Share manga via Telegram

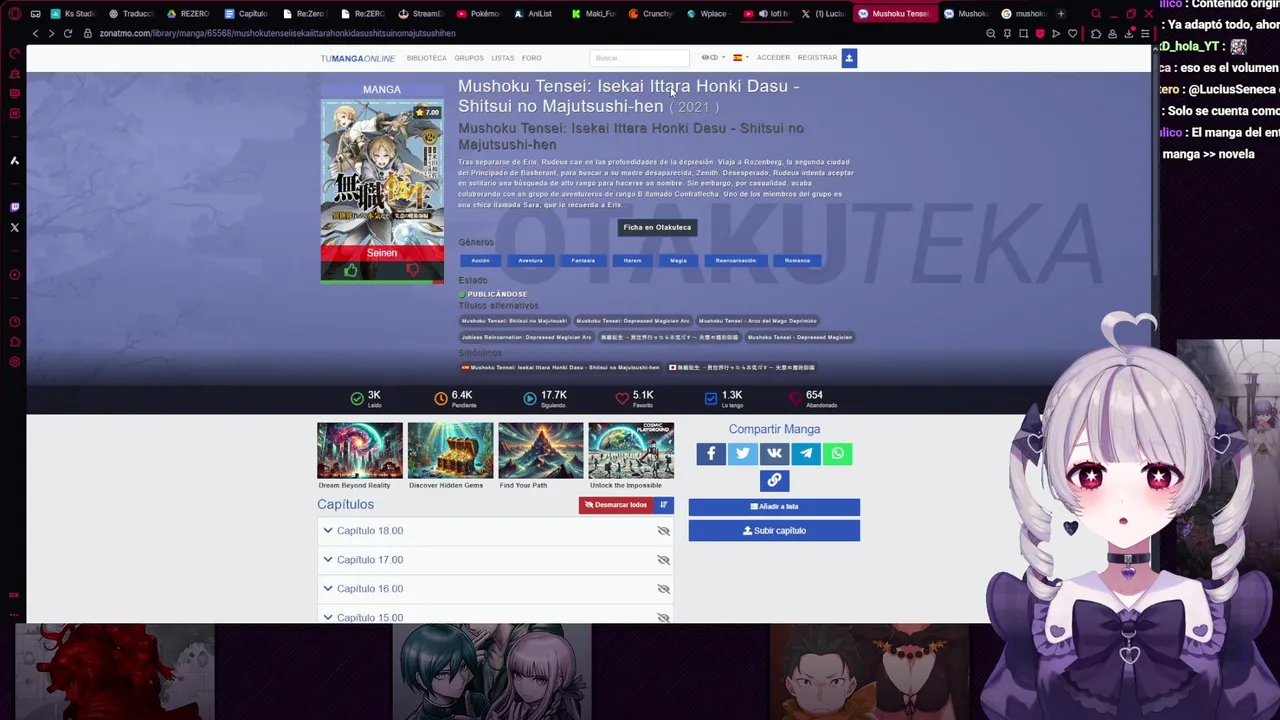(806, 454)
